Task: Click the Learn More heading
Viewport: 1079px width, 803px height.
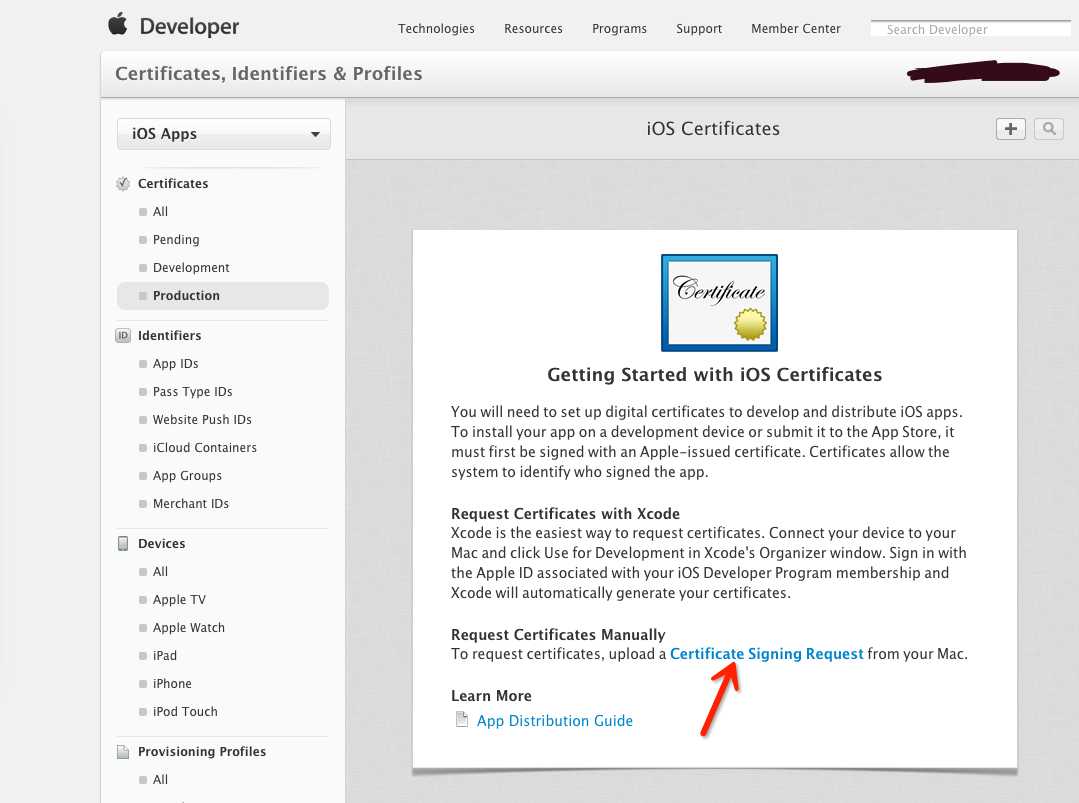Action: tap(491, 696)
